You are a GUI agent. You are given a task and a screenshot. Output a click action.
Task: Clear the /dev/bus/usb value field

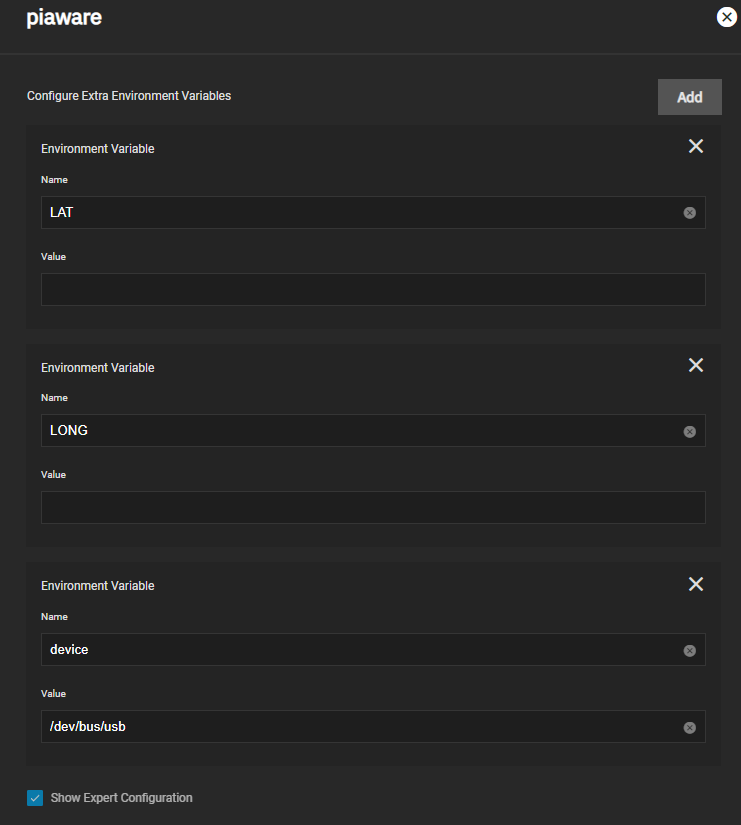689,727
